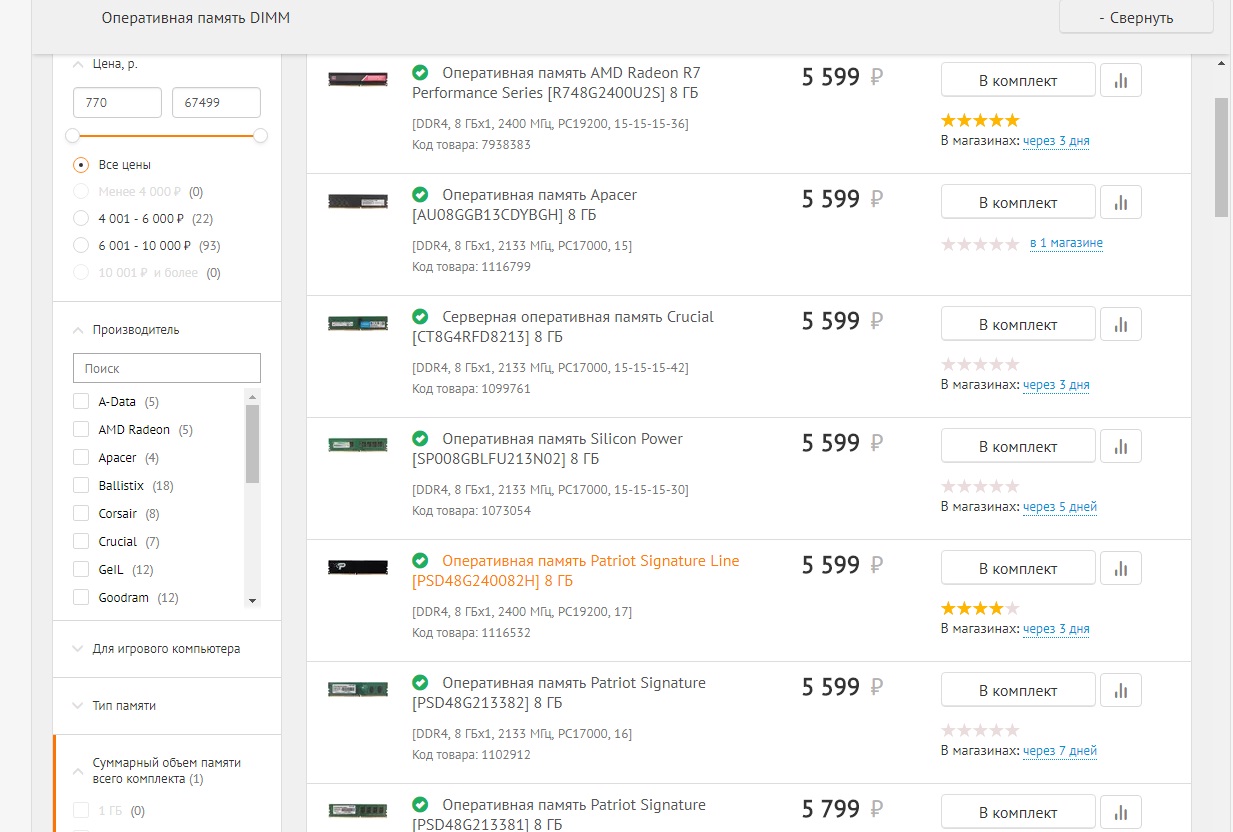Click five-star rating of AMD Radeon R7

pyautogui.click(x=980, y=121)
